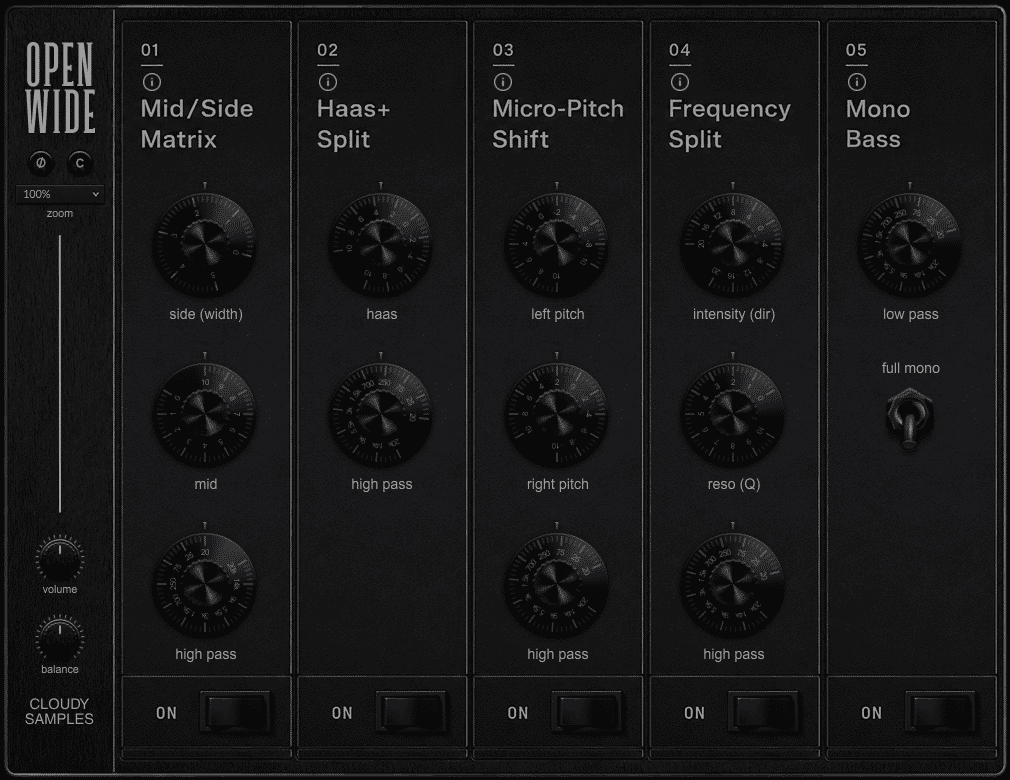Toggle Haas+ Split ON switch
The image size is (1010, 780).
click(412, 712)
